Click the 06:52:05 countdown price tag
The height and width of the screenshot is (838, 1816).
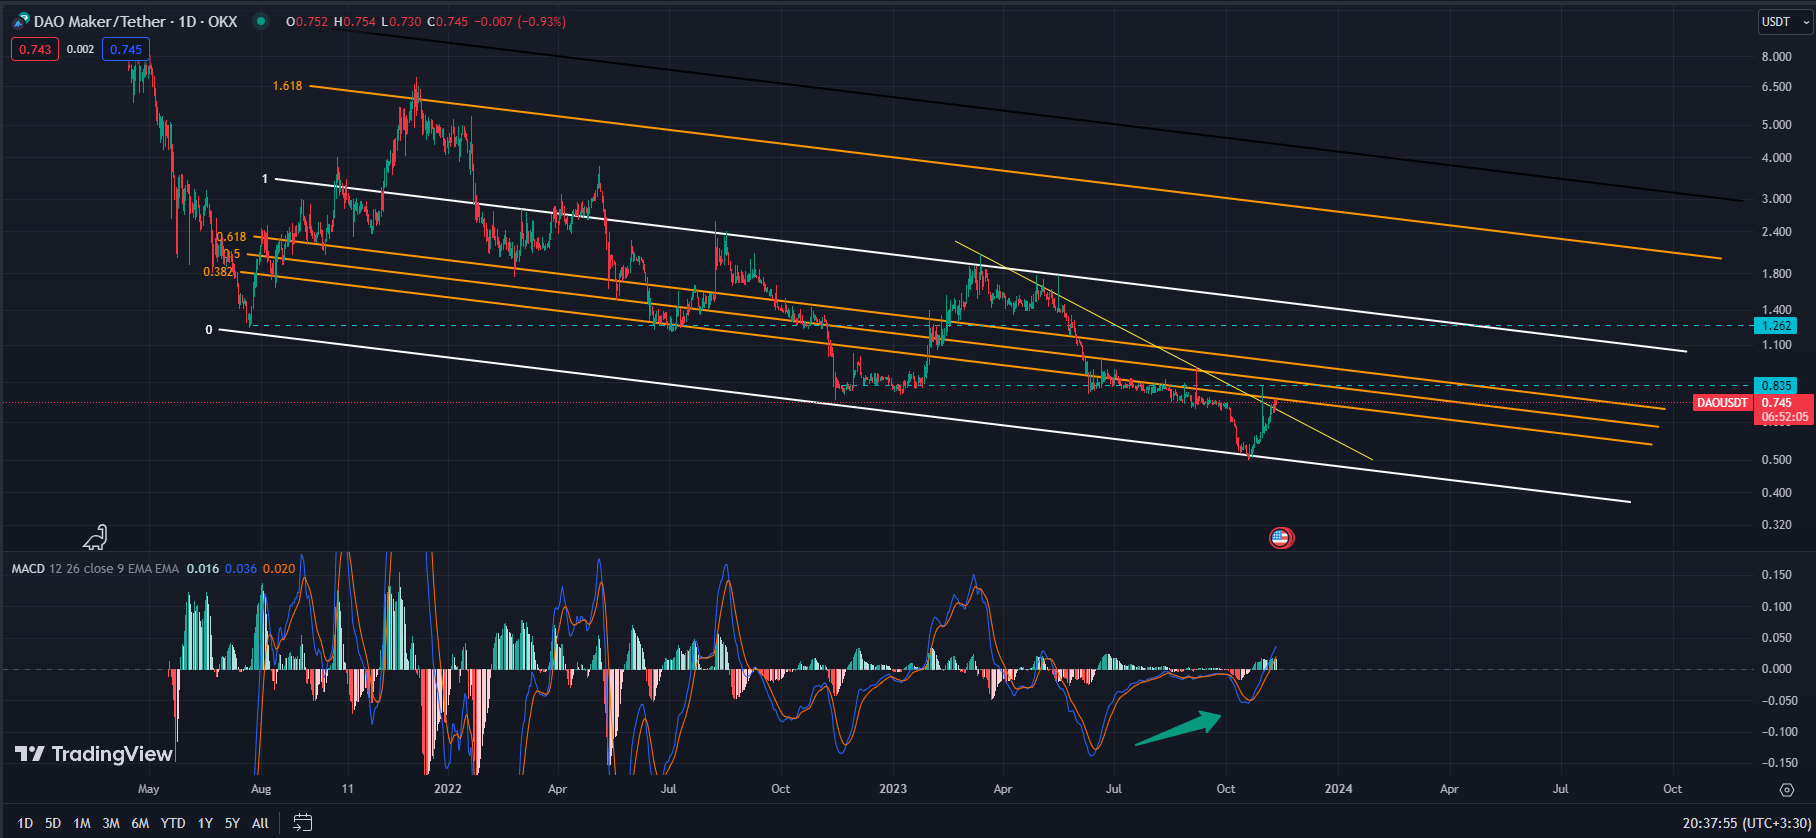click(1784, 417)
